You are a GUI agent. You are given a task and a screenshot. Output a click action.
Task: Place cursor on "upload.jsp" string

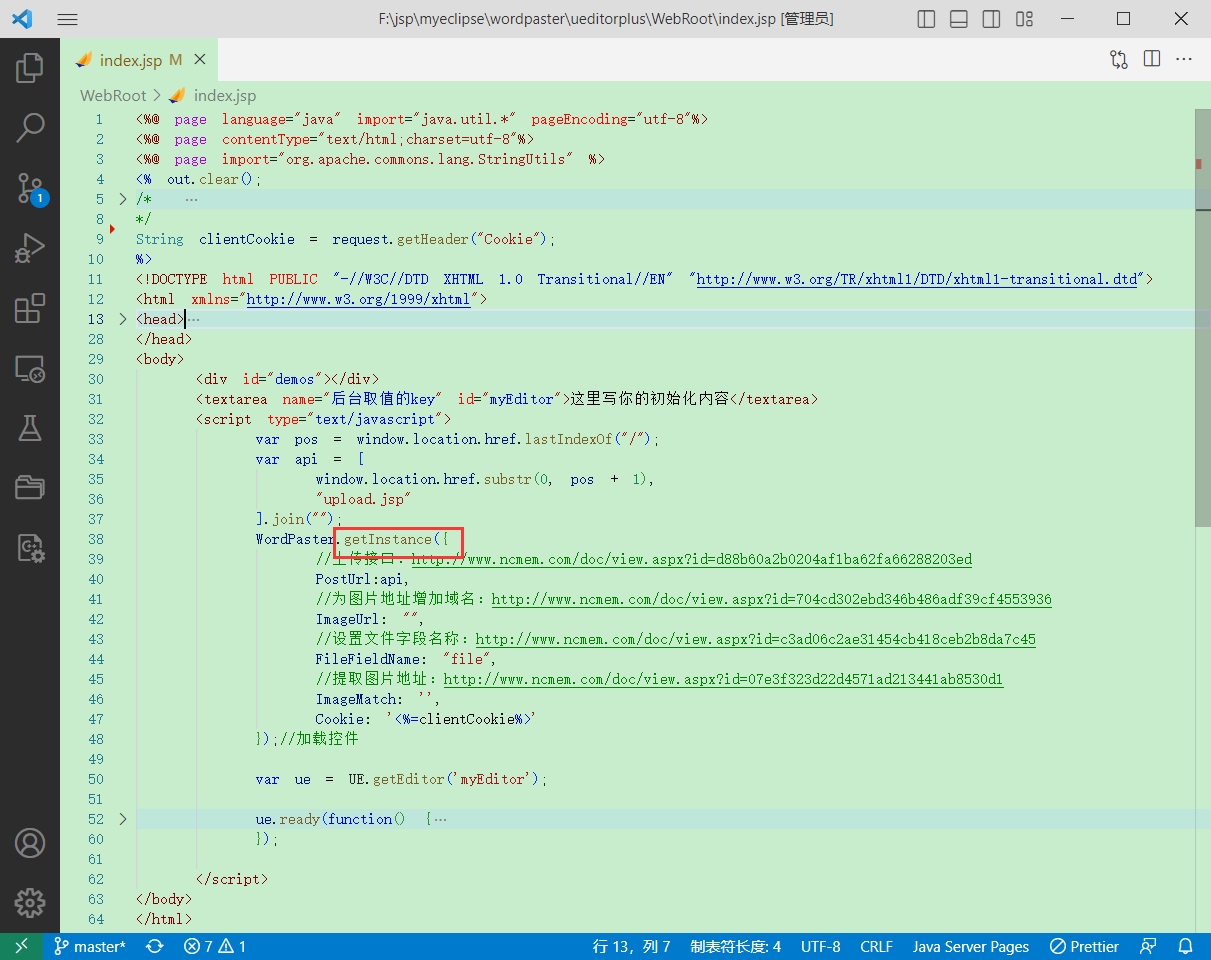point(363,499)
